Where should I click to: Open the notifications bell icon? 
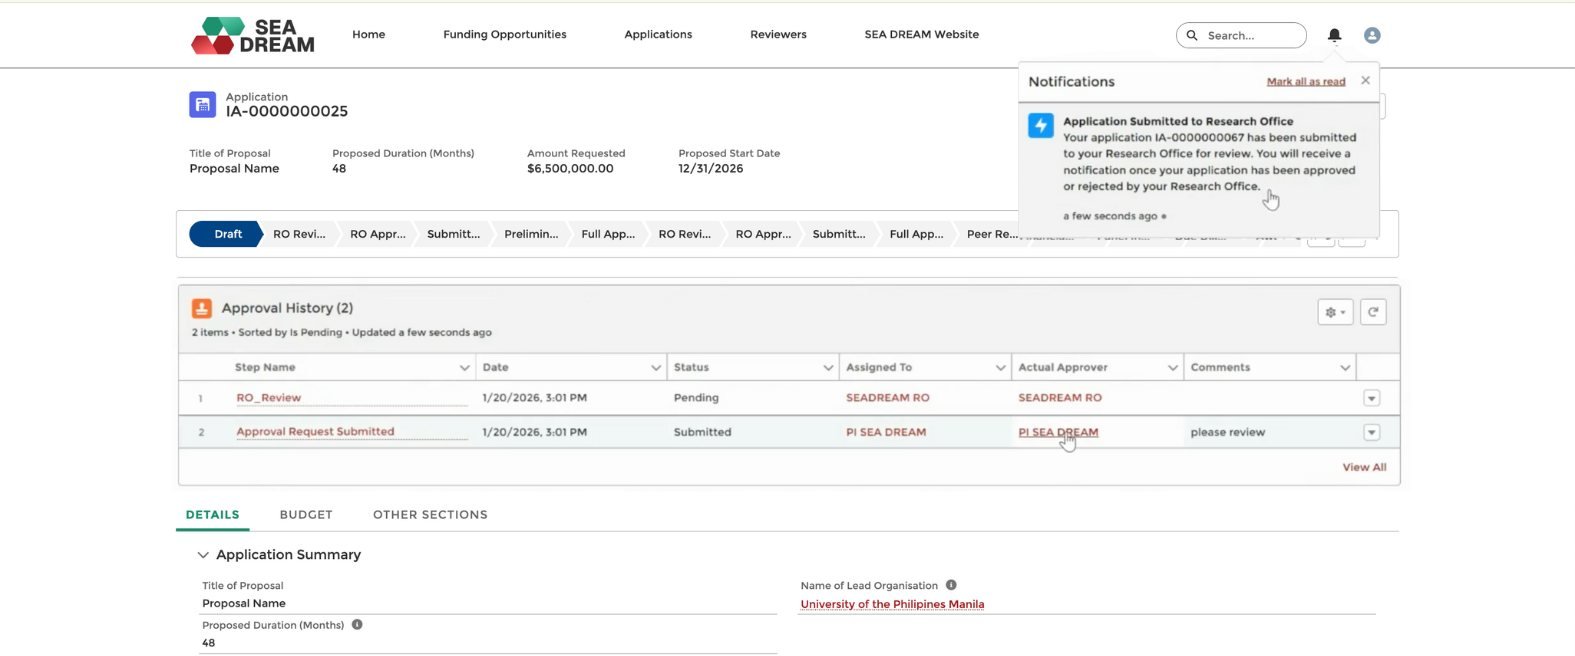pos(1334,35)
